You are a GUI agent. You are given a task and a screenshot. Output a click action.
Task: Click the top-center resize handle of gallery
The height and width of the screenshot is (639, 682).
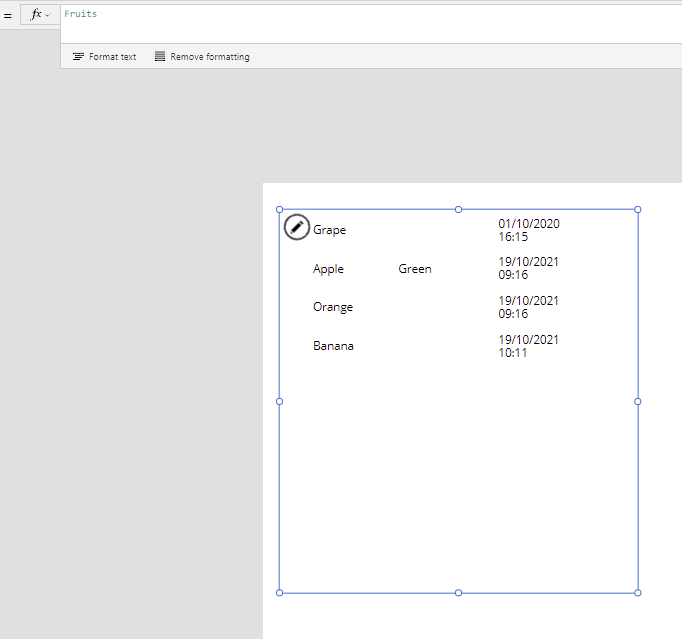point(458,210)
